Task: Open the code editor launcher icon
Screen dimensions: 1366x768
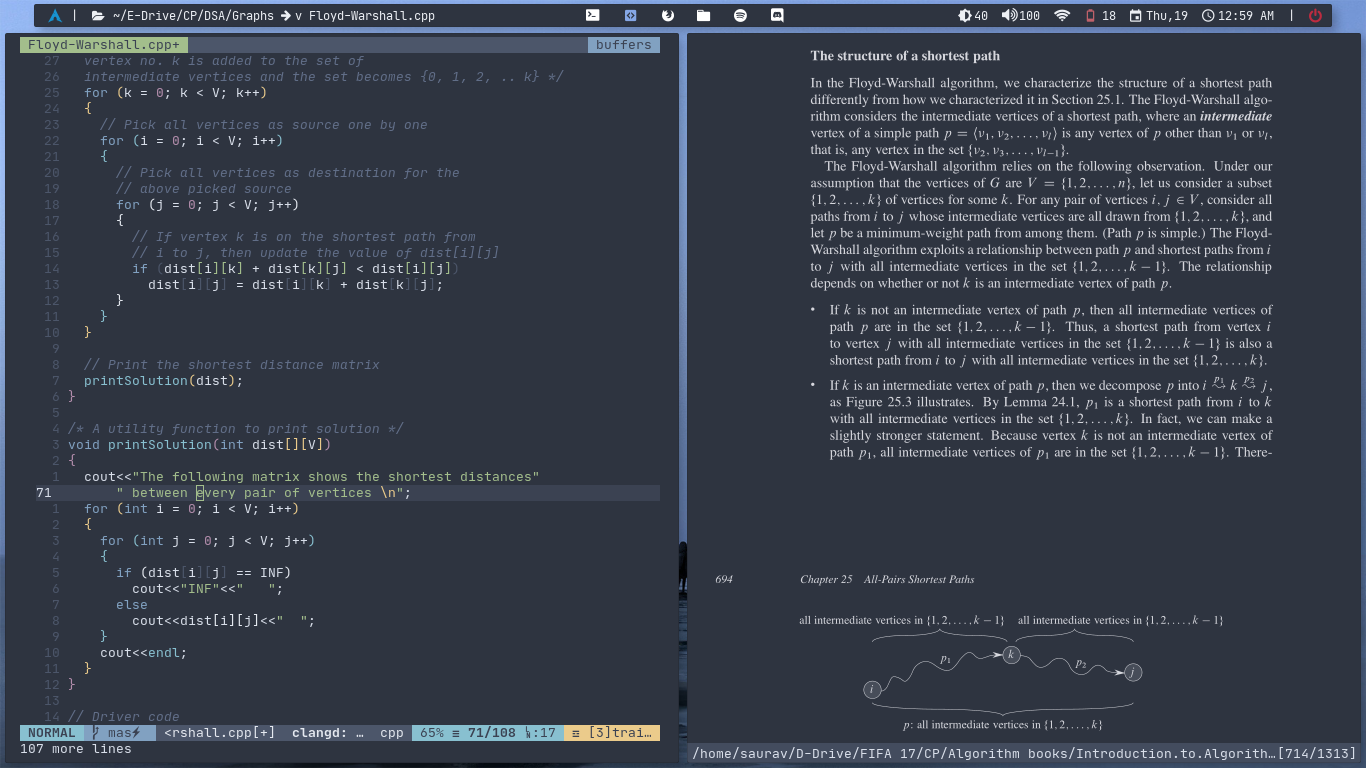Action: pyautogui.click(x=630, y=15)
